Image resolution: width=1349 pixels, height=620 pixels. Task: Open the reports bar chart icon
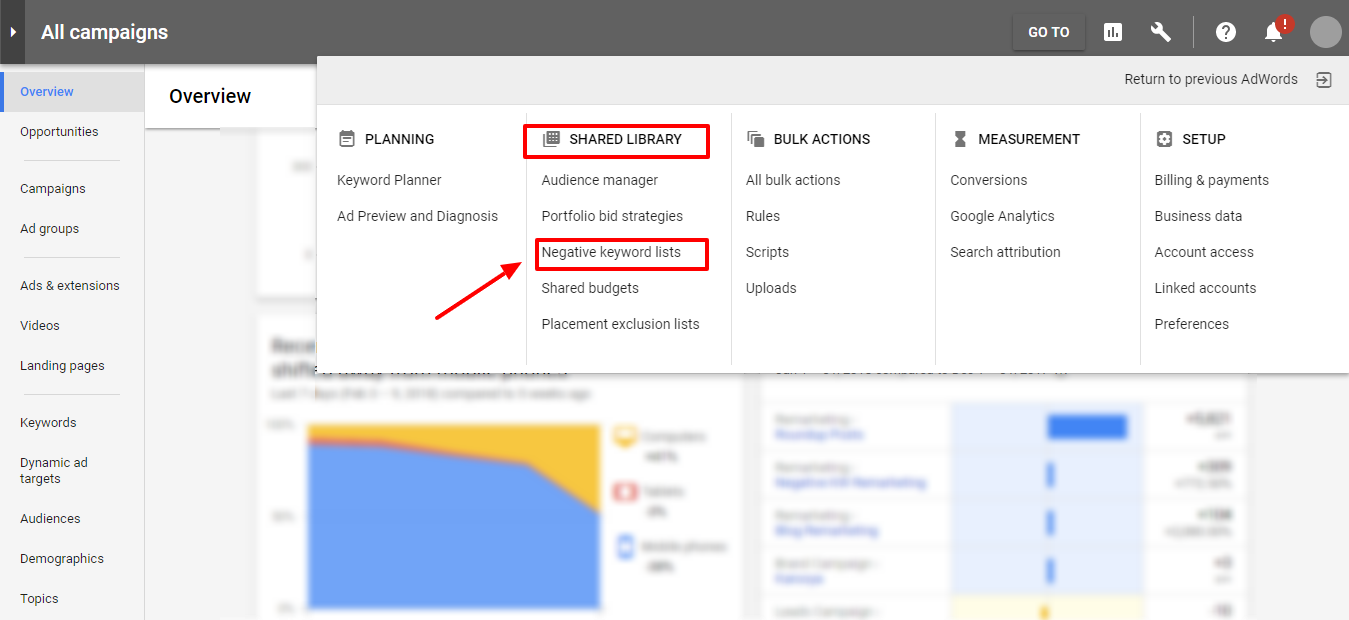1113,32
